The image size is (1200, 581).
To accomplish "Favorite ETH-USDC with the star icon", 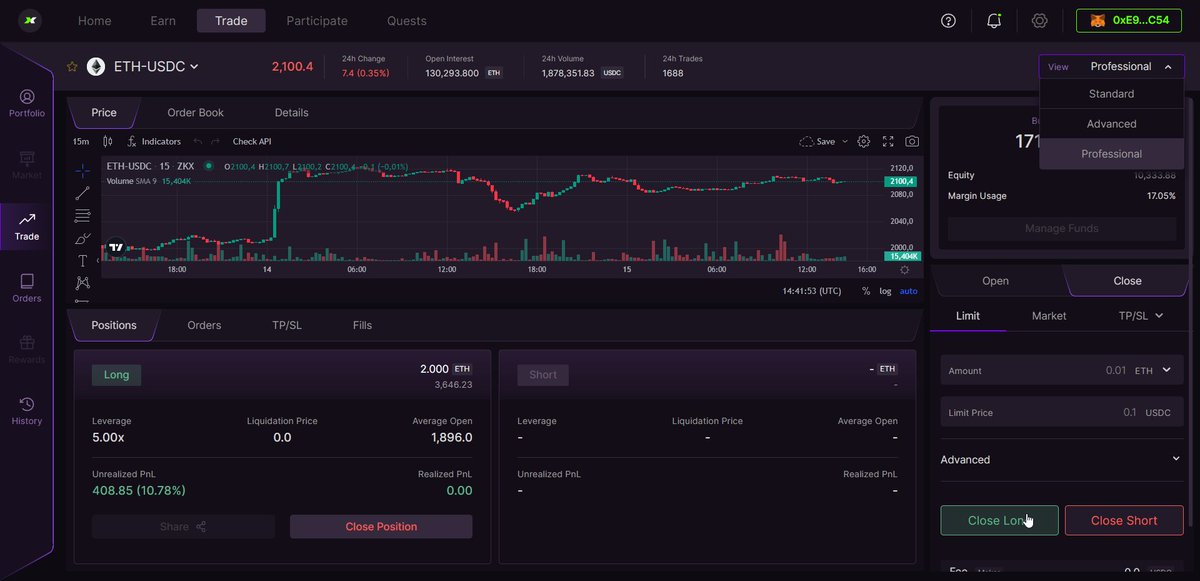I will 72,67.
